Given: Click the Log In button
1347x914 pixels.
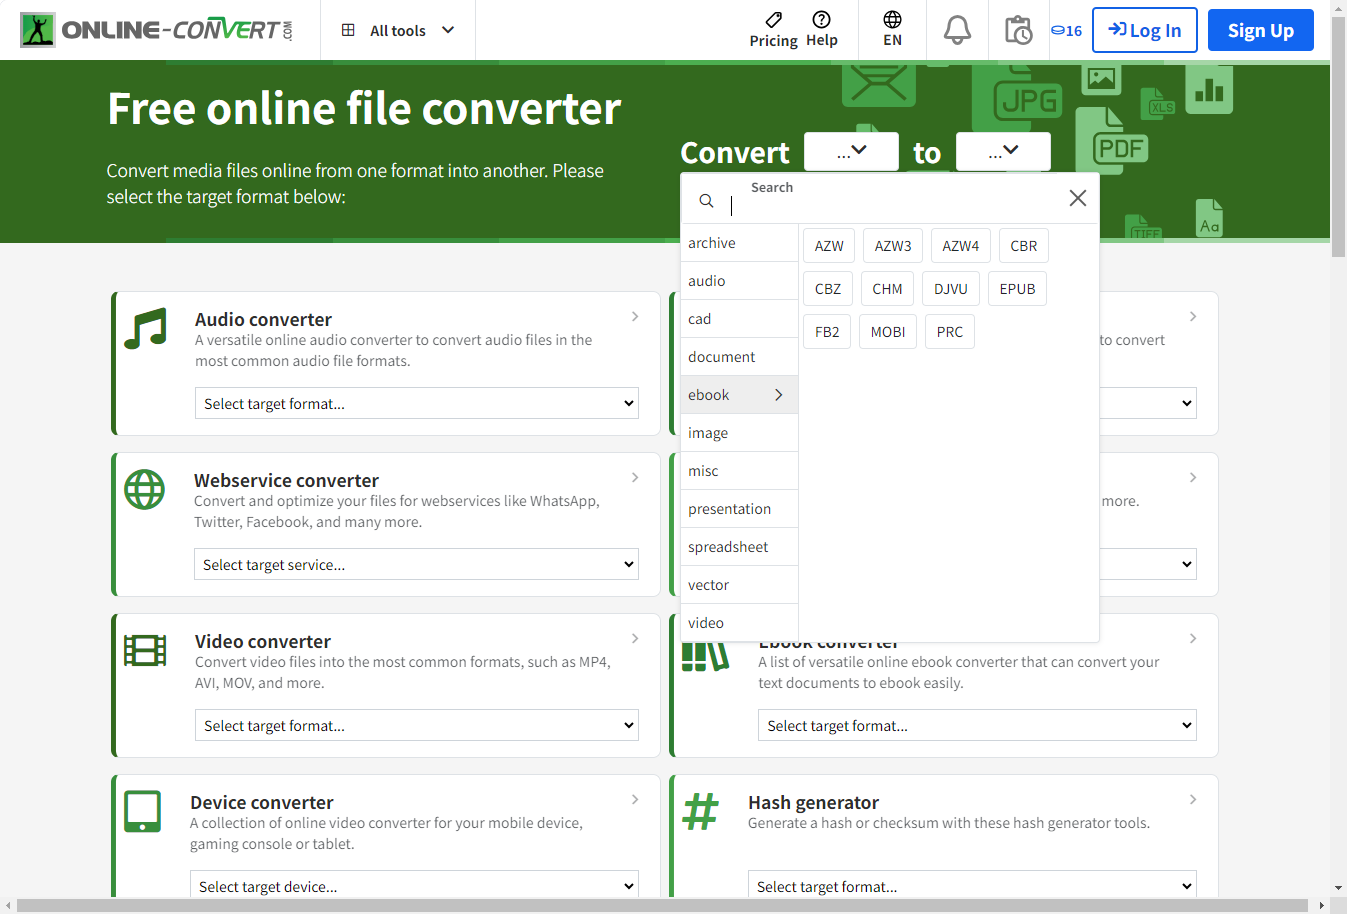Looking at the screenshot, I should [1144, 30].
